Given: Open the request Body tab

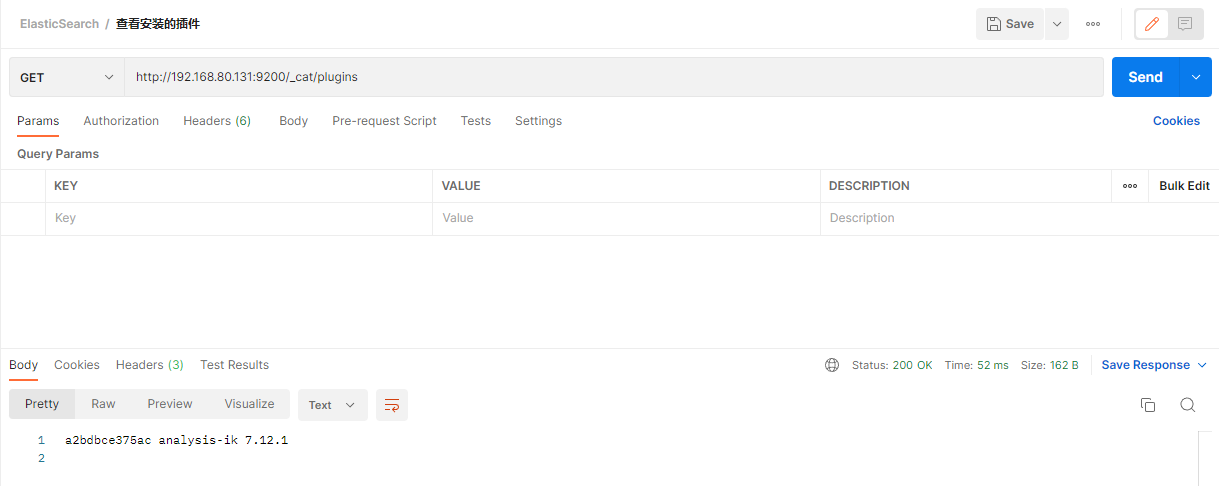Looking at the screenshot, I should coord(293,121).
